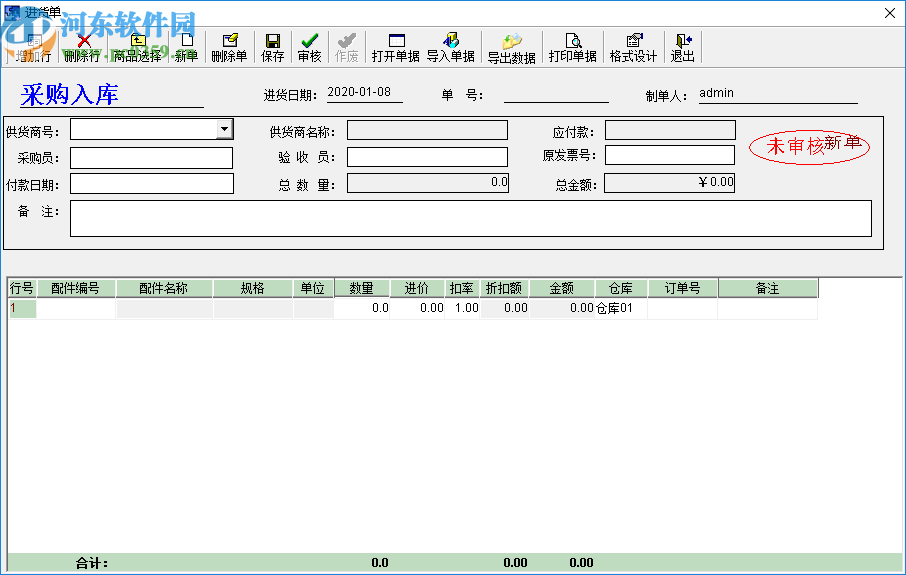
Task: Click row 1 扣率 cell 1.00
Action: (462, 308)
